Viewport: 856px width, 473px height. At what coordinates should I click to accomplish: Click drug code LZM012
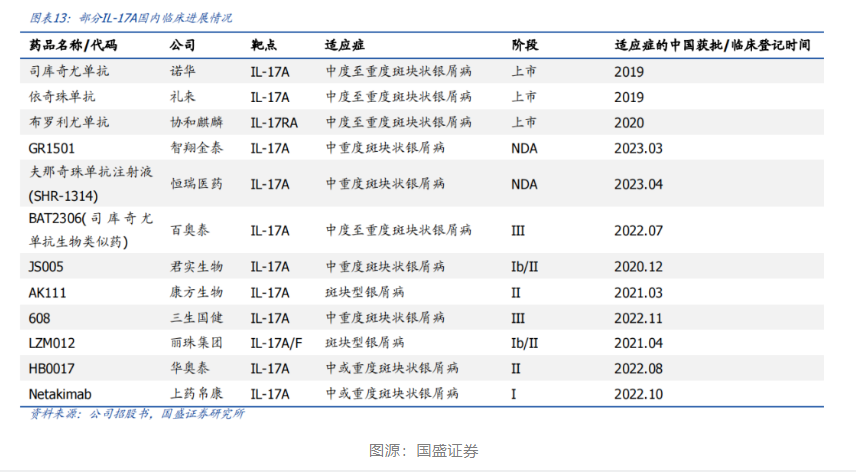[x=52, y=344]
